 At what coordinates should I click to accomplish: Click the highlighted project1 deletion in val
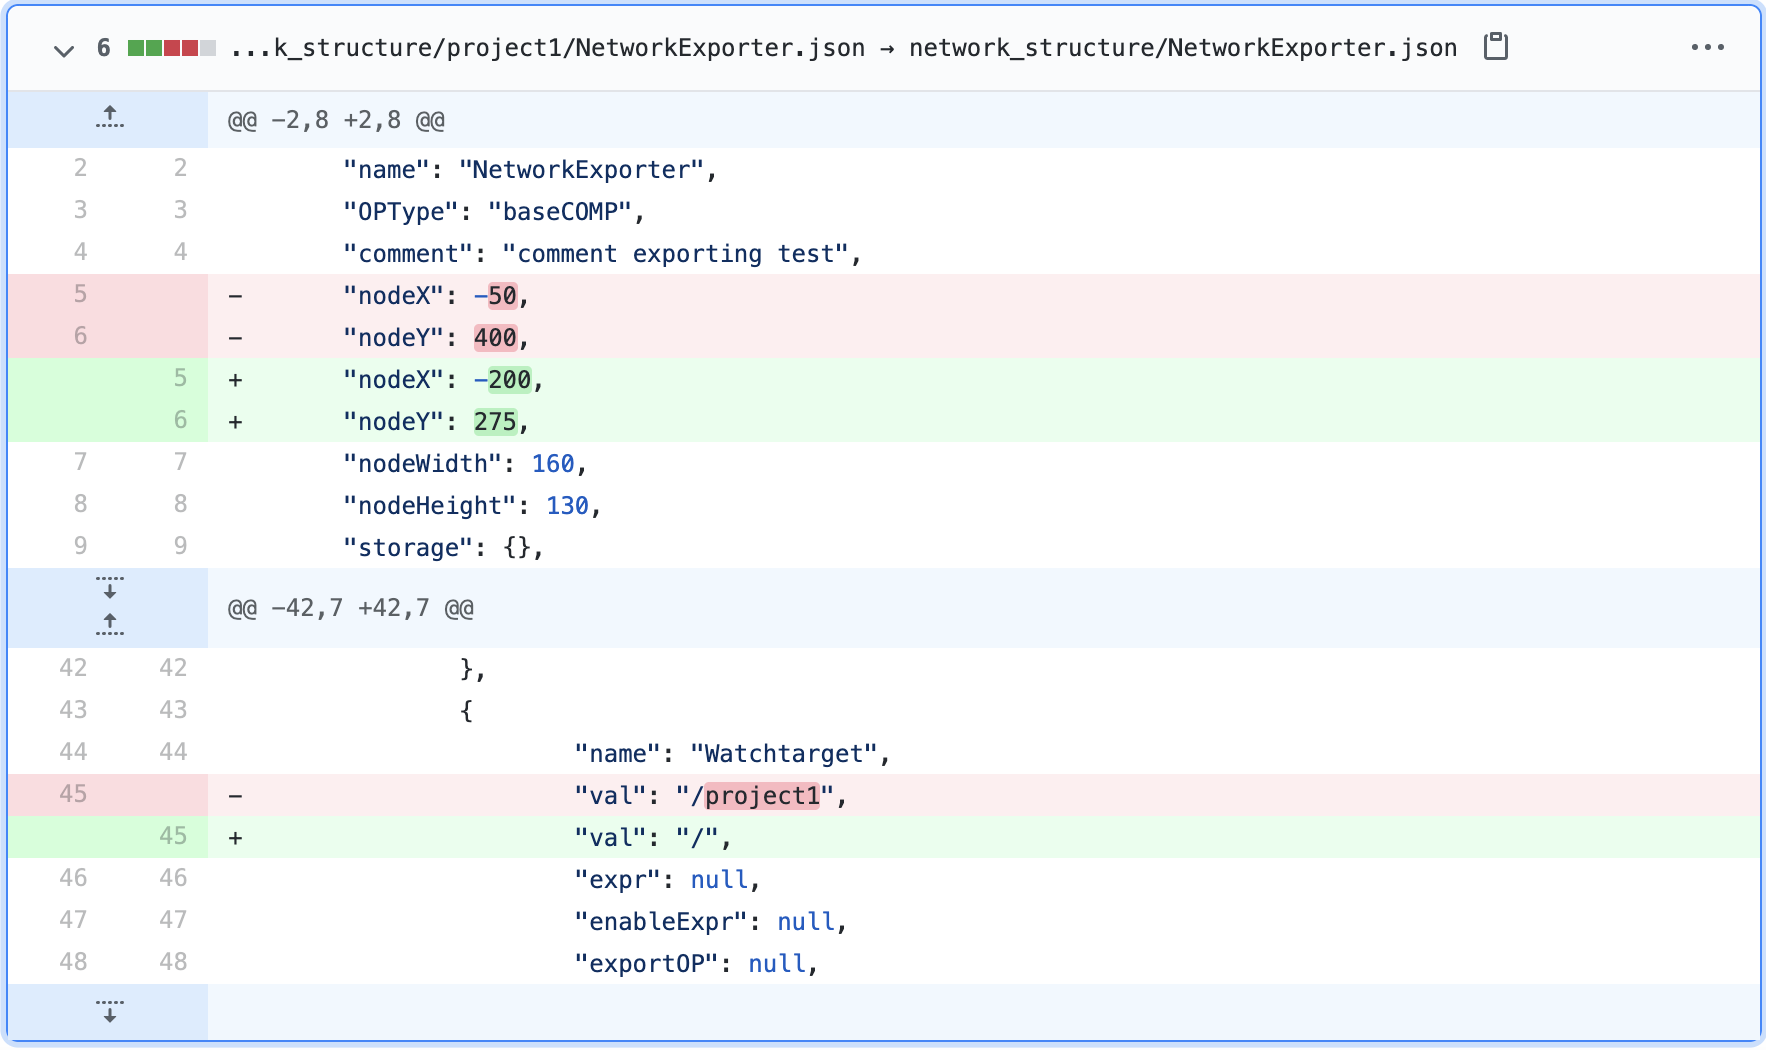(760, 795)
